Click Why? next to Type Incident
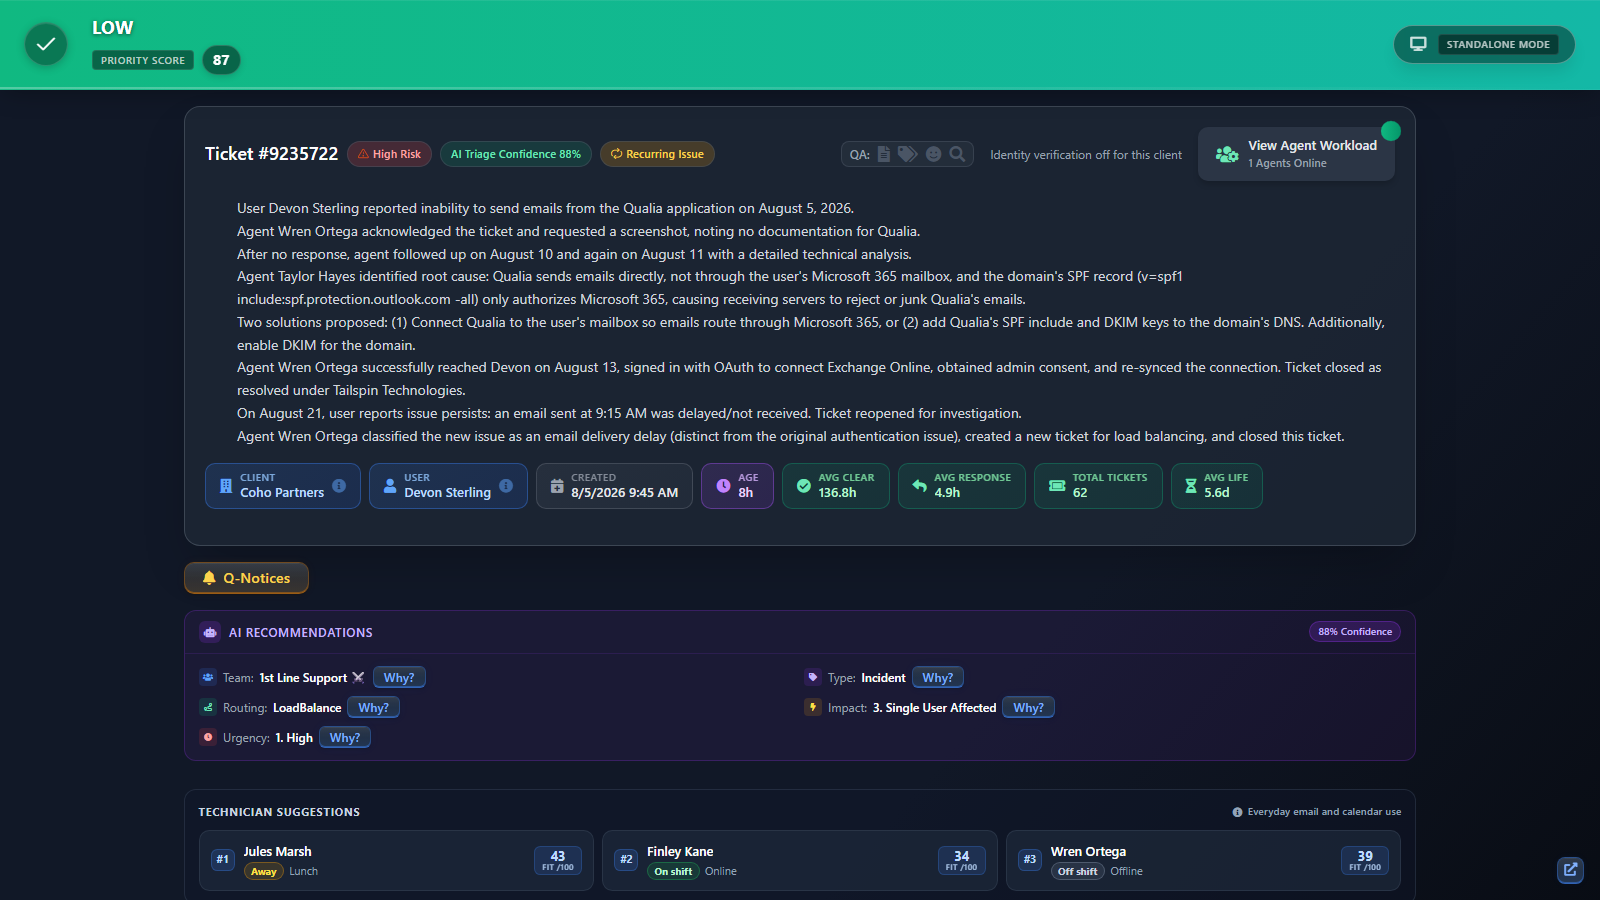 tap(938, 678)
